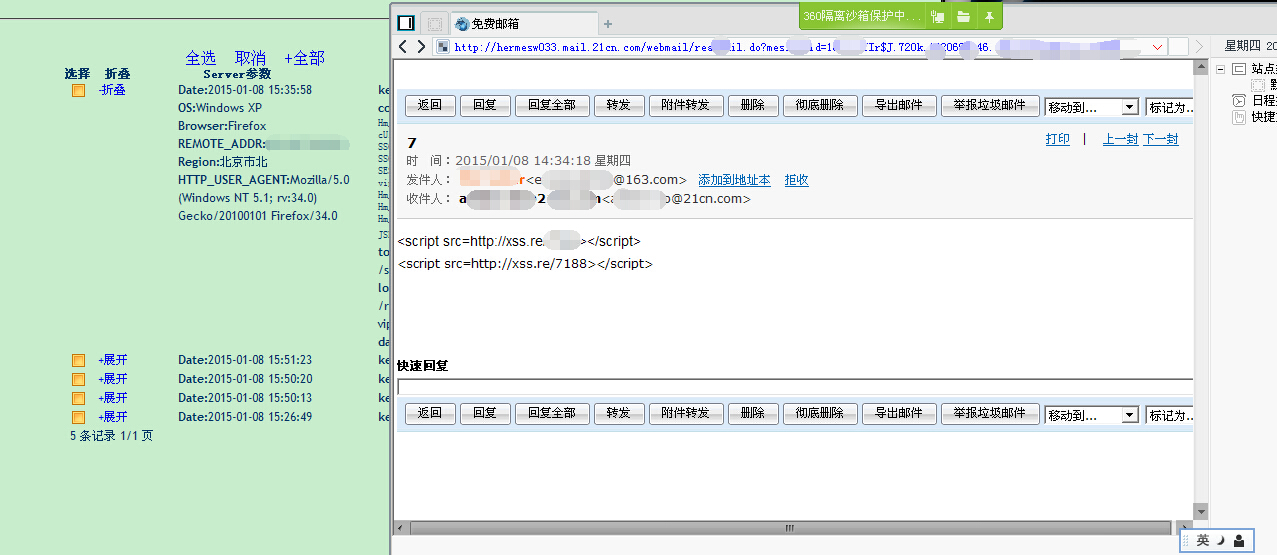Image resolution: width=1277 pixels, height=555 pixels.
Task: Click 回复 in the upper mail toolbar
Action: coord(485,105)
